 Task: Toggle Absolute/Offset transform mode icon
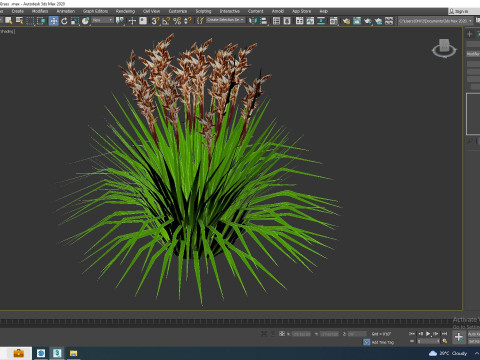click(282, 333)
